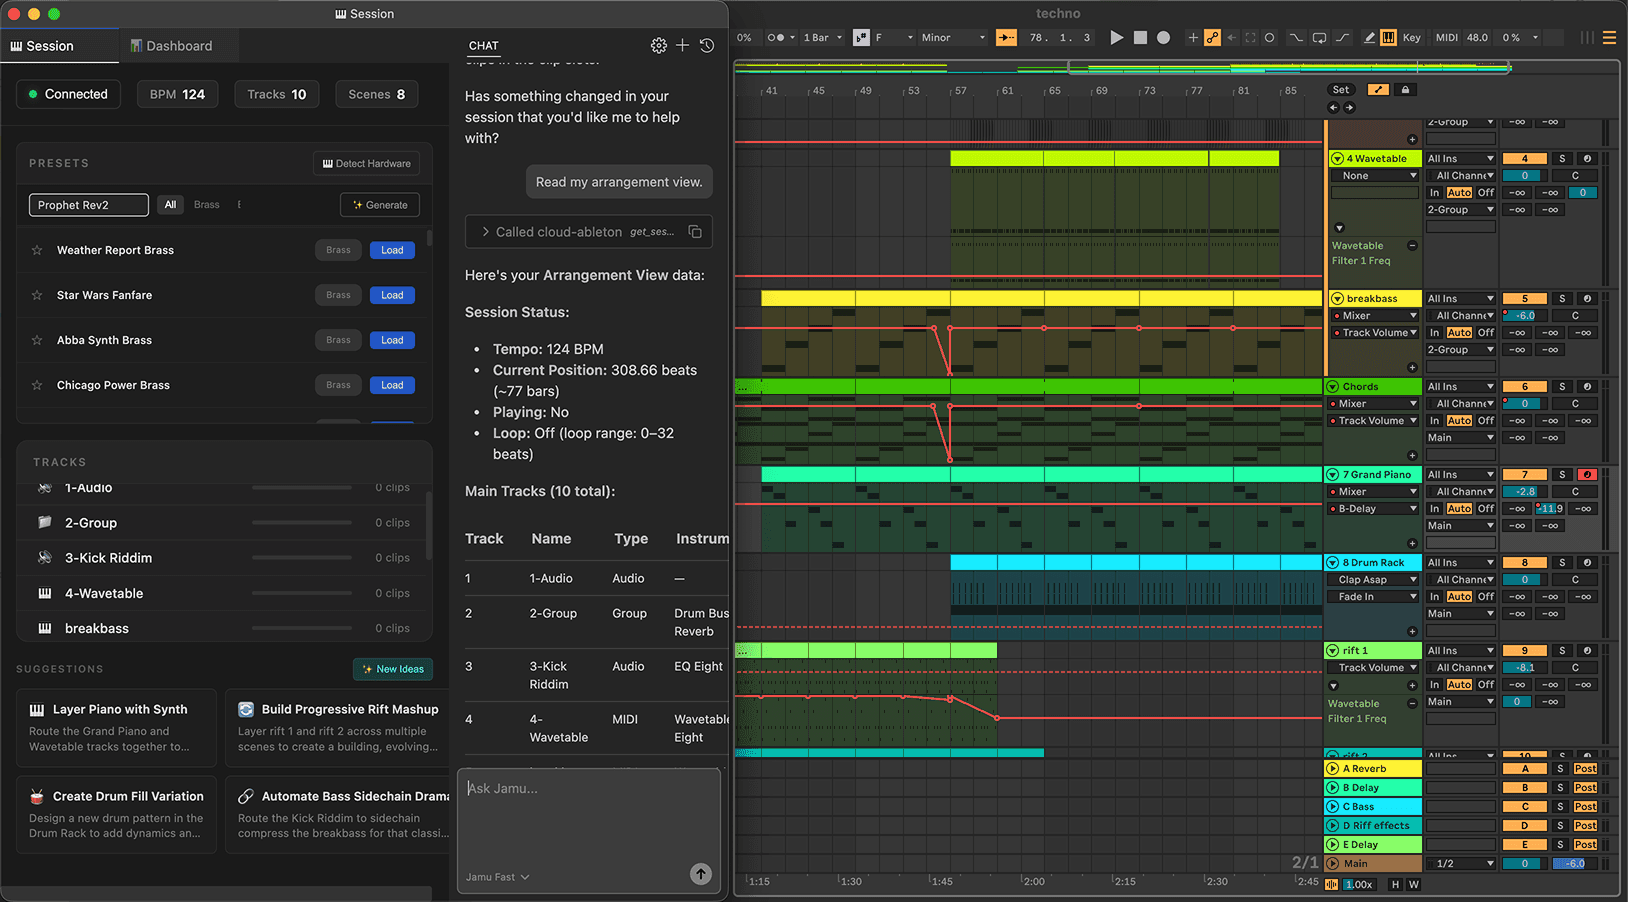Screen dimensions: 1628x902
Task: Toggle the Key mapping mode
Action: pyautogui.click(x=1411, y=38)
